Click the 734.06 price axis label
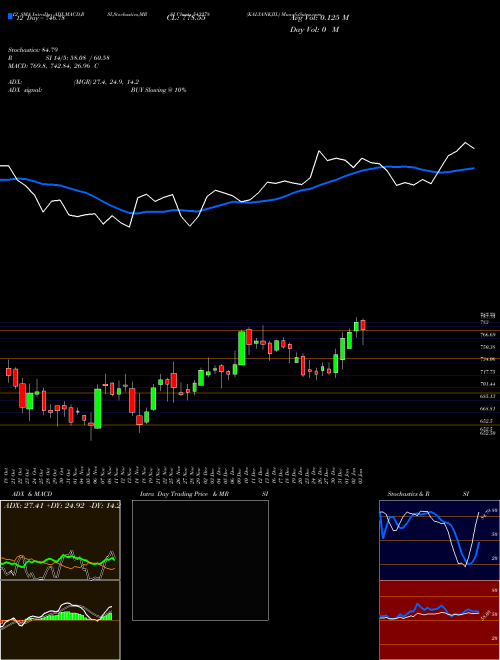Viewport: 500px width, 660px height. point(488,359)
